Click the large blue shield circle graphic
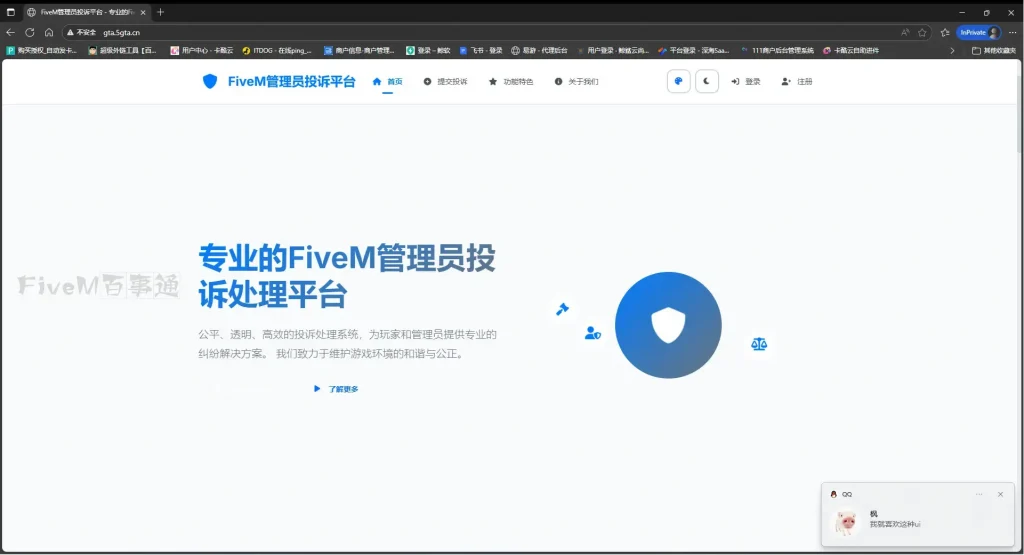 pyautogui.click(x=668, y=325)
